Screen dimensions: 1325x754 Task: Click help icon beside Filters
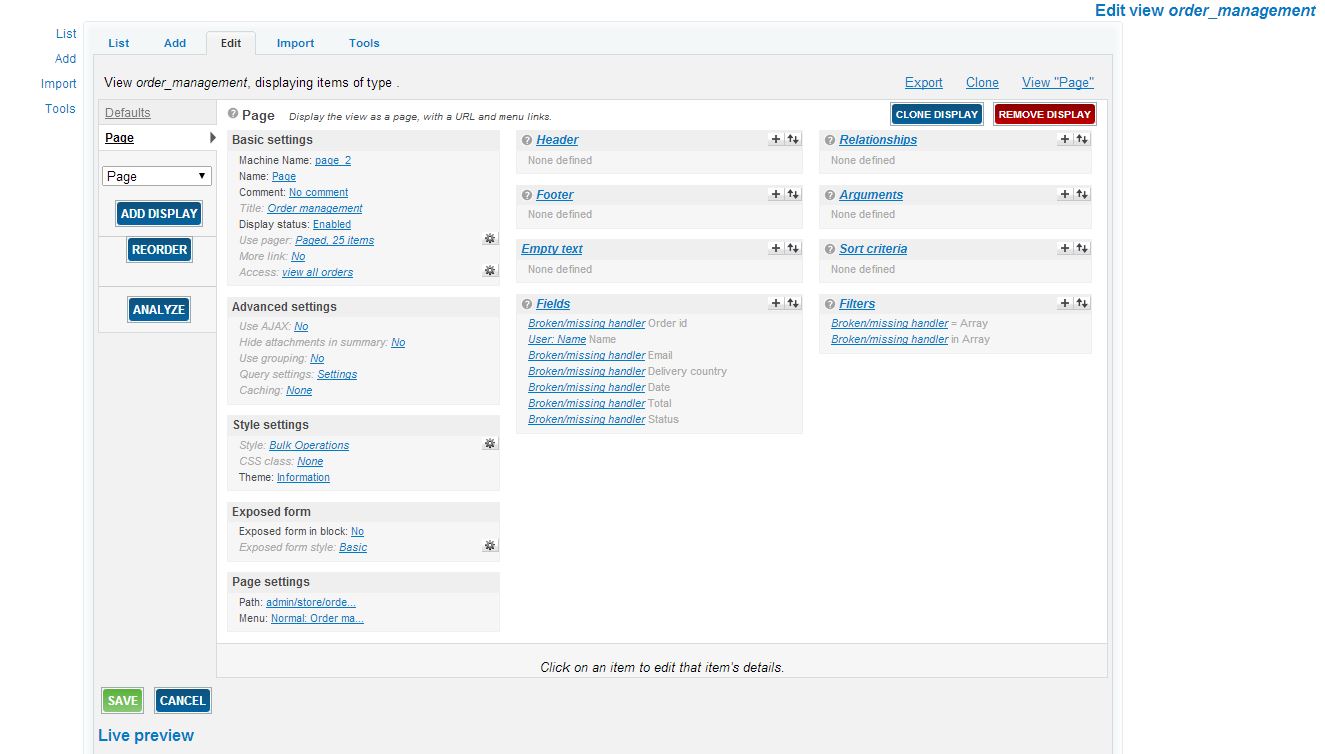(x=830, y=304)
